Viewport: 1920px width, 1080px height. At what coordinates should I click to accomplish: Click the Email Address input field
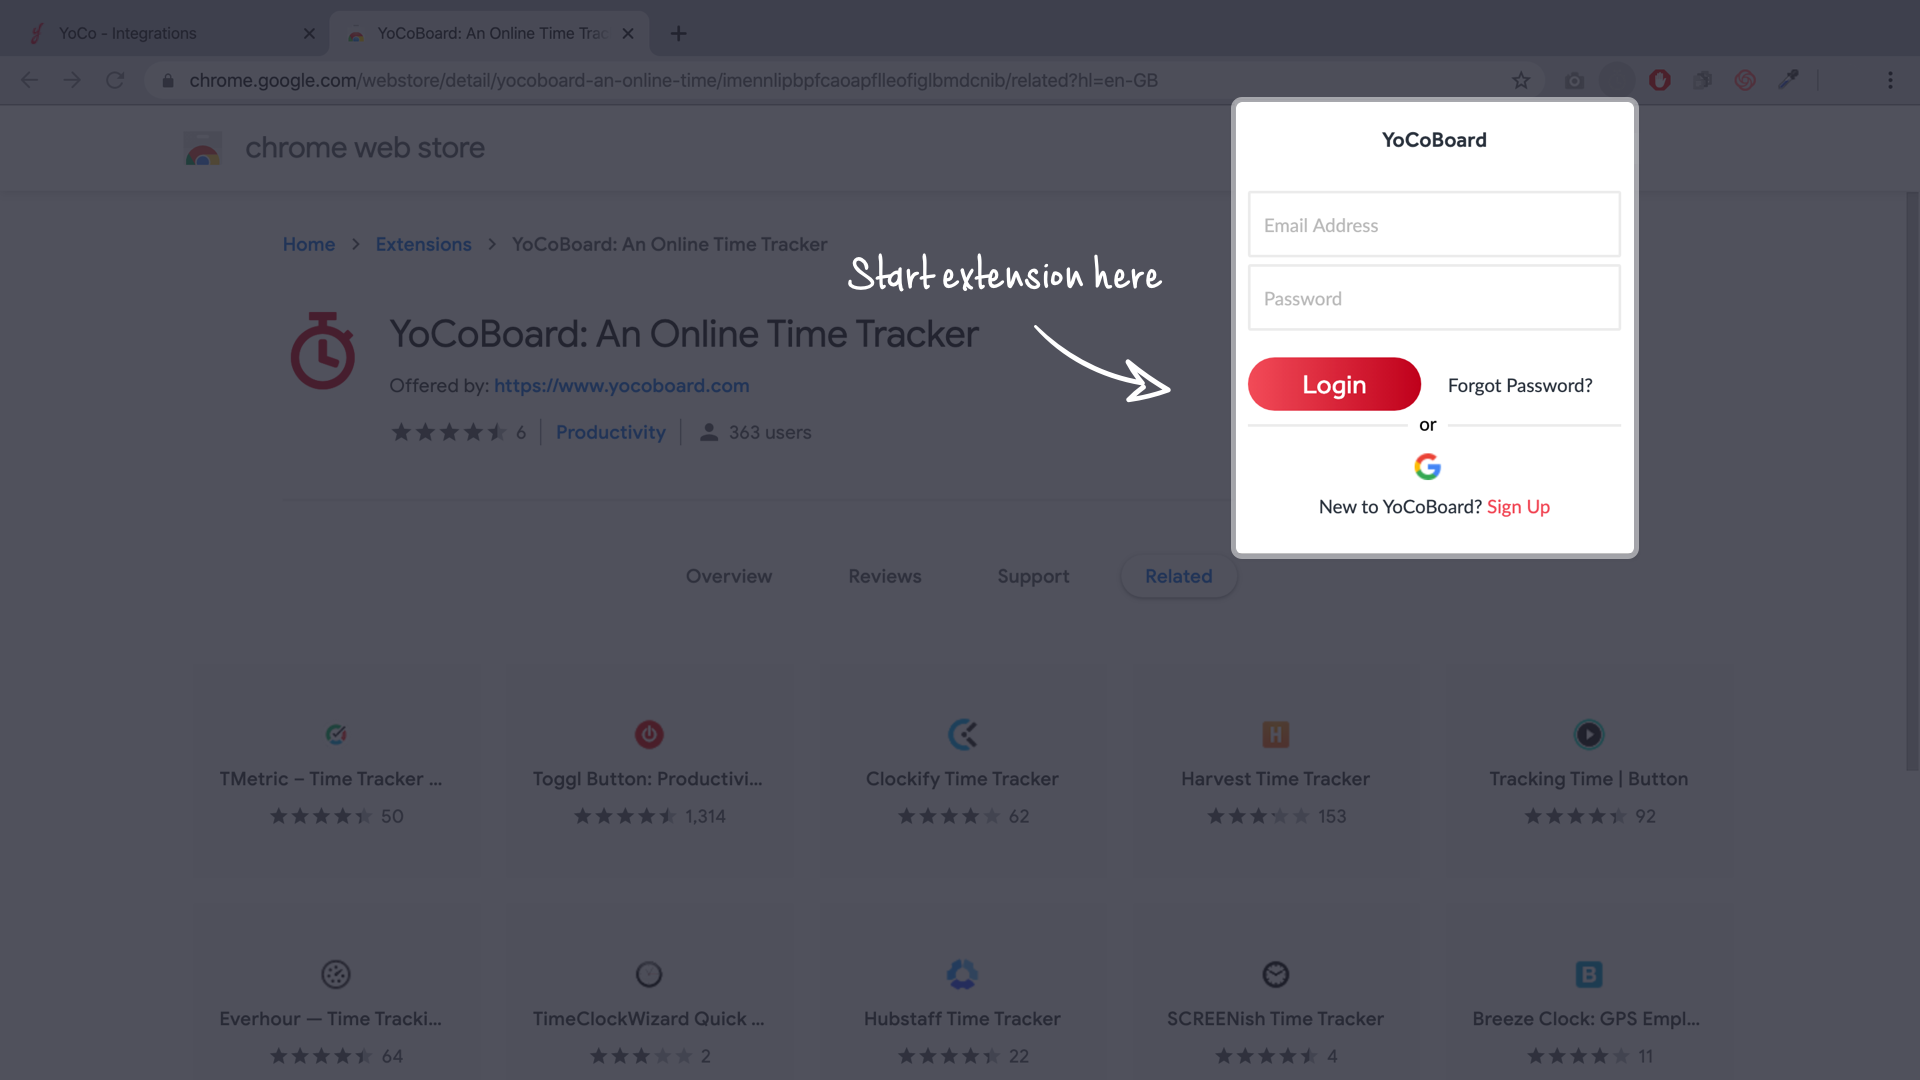(x=1433, y=224)
